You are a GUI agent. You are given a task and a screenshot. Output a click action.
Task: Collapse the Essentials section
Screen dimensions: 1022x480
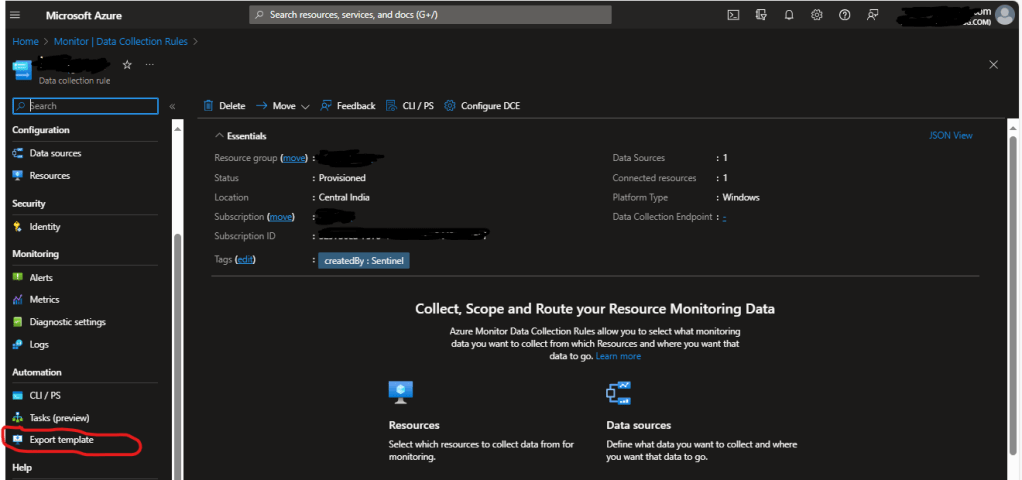pyautogui.click(x=218, y=136)
